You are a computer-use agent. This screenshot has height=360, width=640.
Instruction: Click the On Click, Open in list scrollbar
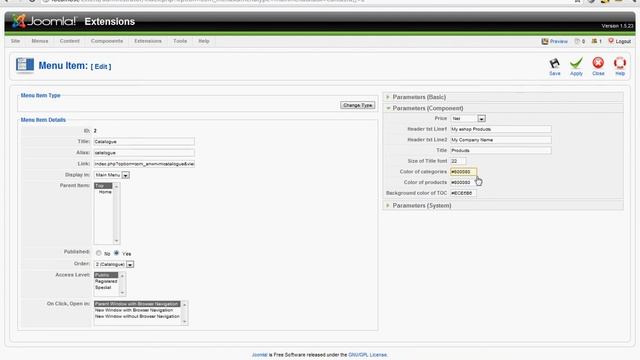184,313
